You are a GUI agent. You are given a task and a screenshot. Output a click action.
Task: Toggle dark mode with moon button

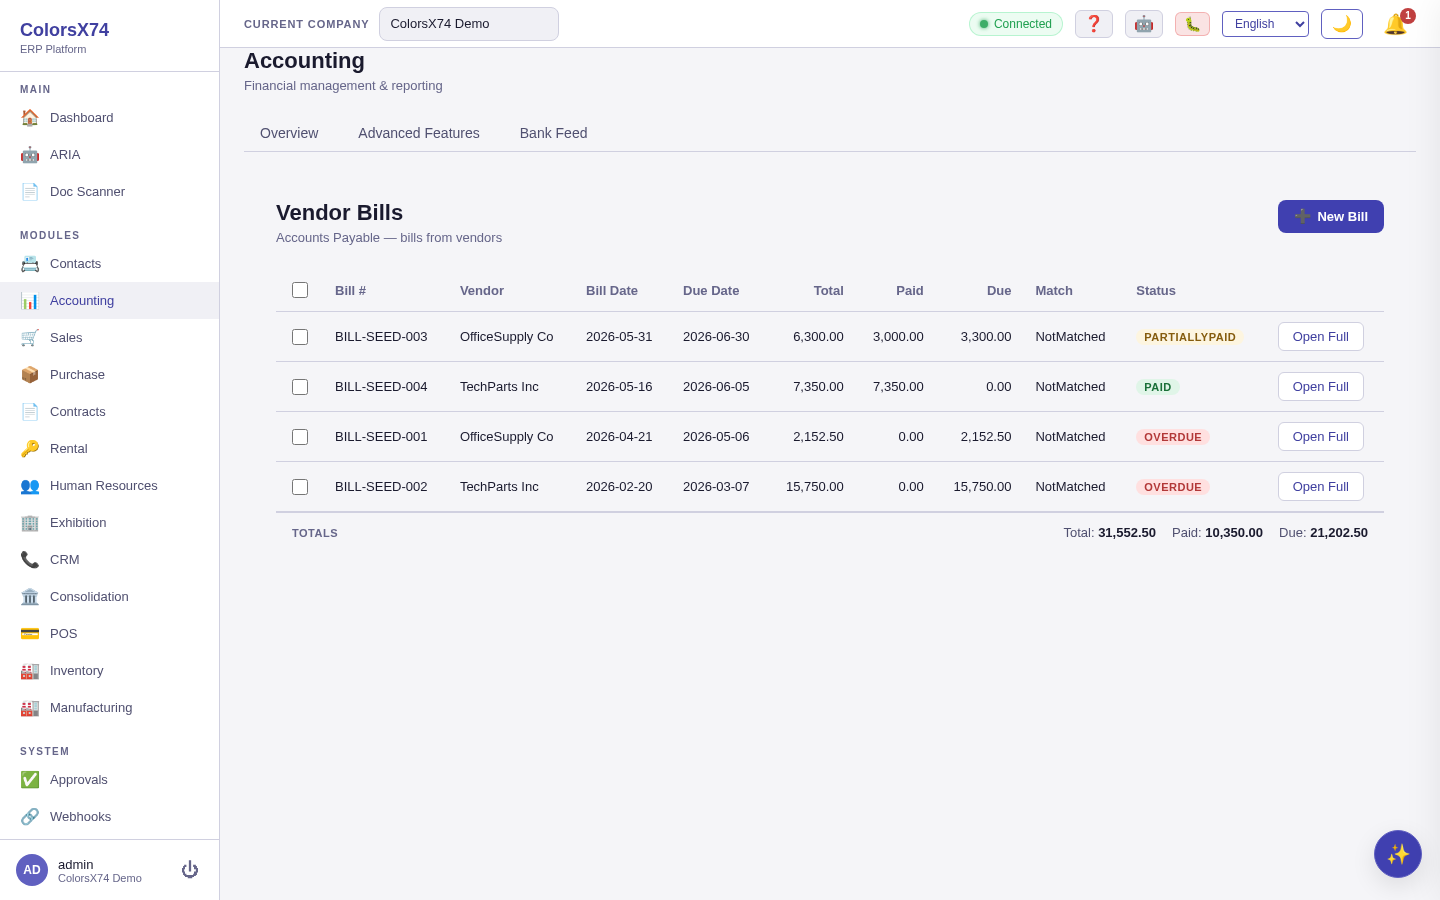[x=1342, y=24]
